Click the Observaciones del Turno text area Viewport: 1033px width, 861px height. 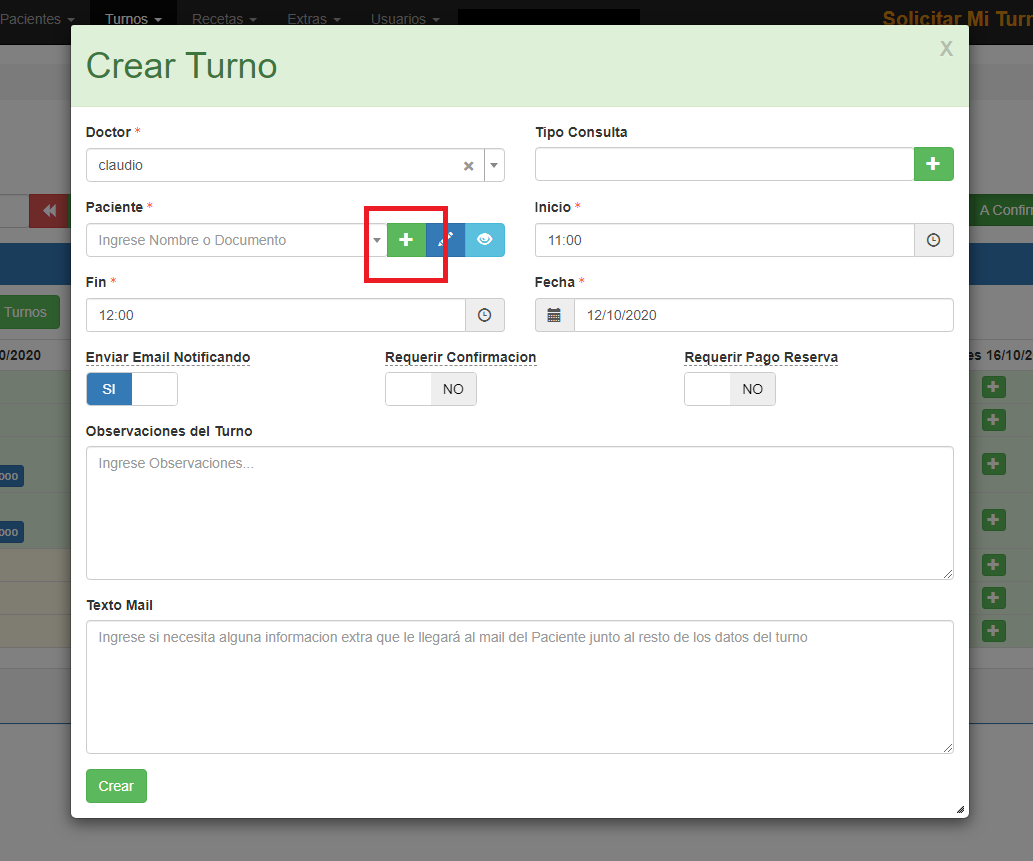tap(519, 512)
